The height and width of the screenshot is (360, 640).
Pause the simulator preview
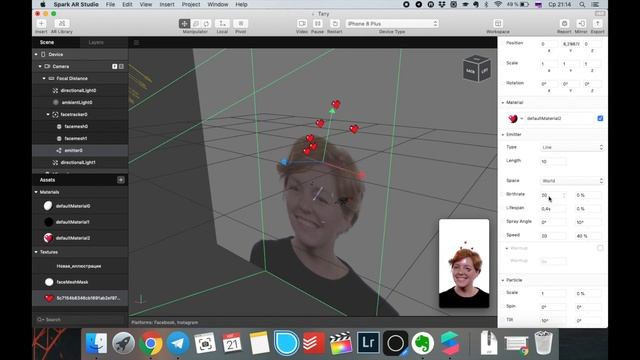(318, 23)
